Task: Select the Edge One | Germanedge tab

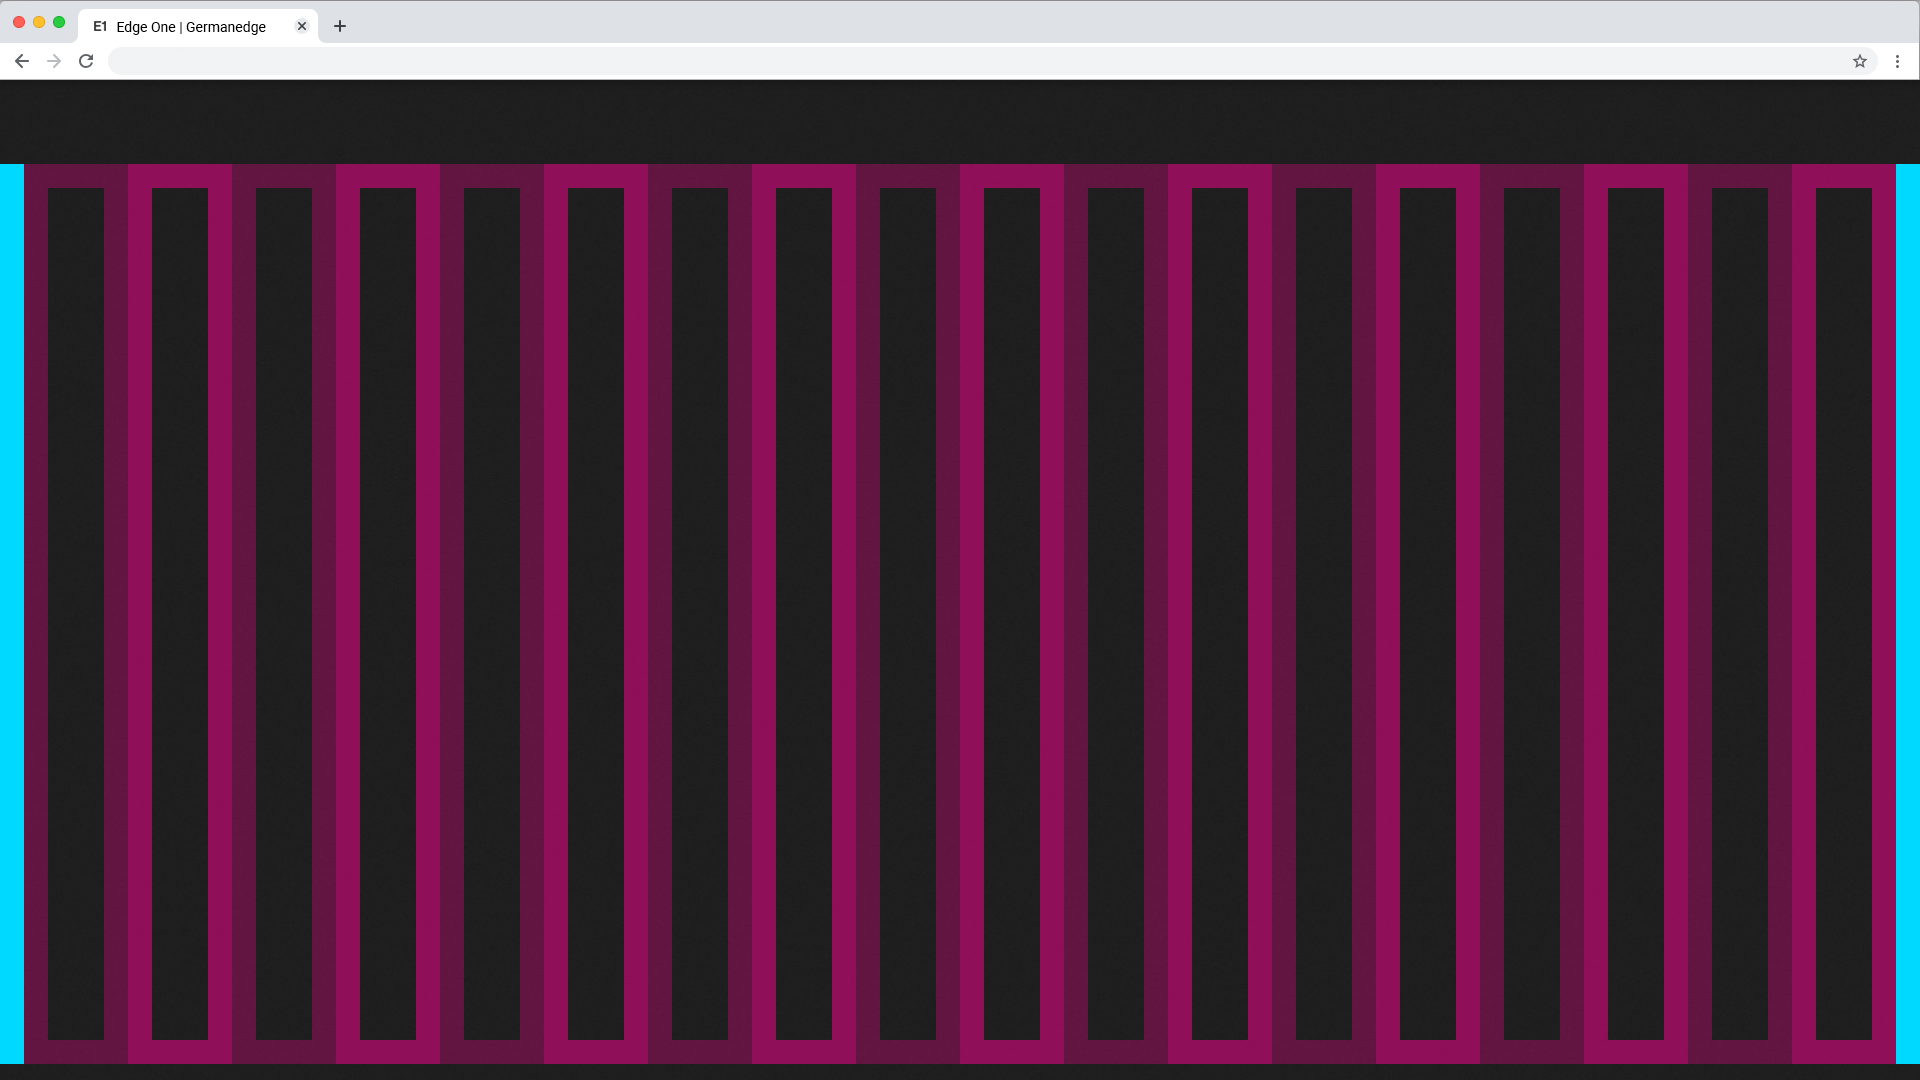Action: point(190,27)
